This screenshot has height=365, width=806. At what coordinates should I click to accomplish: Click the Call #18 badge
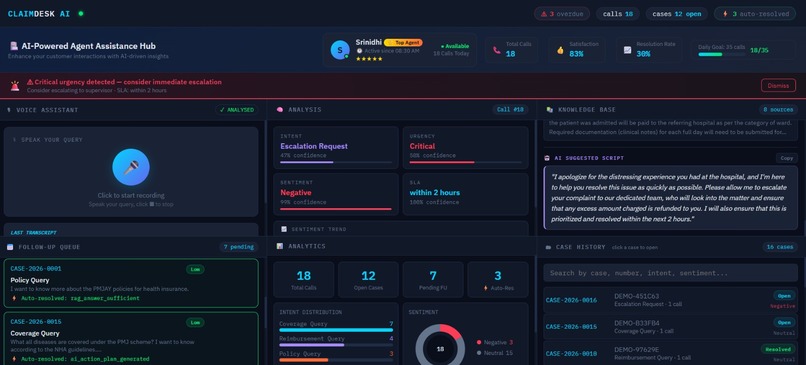coord(510,110)
